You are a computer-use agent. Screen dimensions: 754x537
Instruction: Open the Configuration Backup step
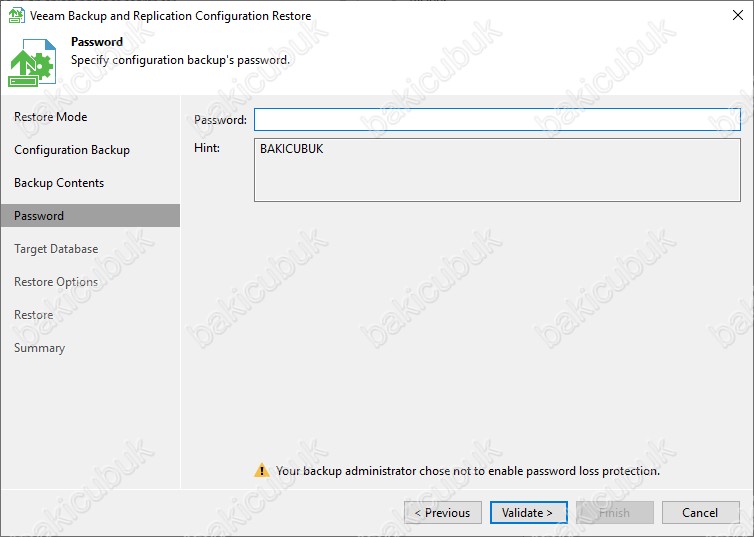72,150
